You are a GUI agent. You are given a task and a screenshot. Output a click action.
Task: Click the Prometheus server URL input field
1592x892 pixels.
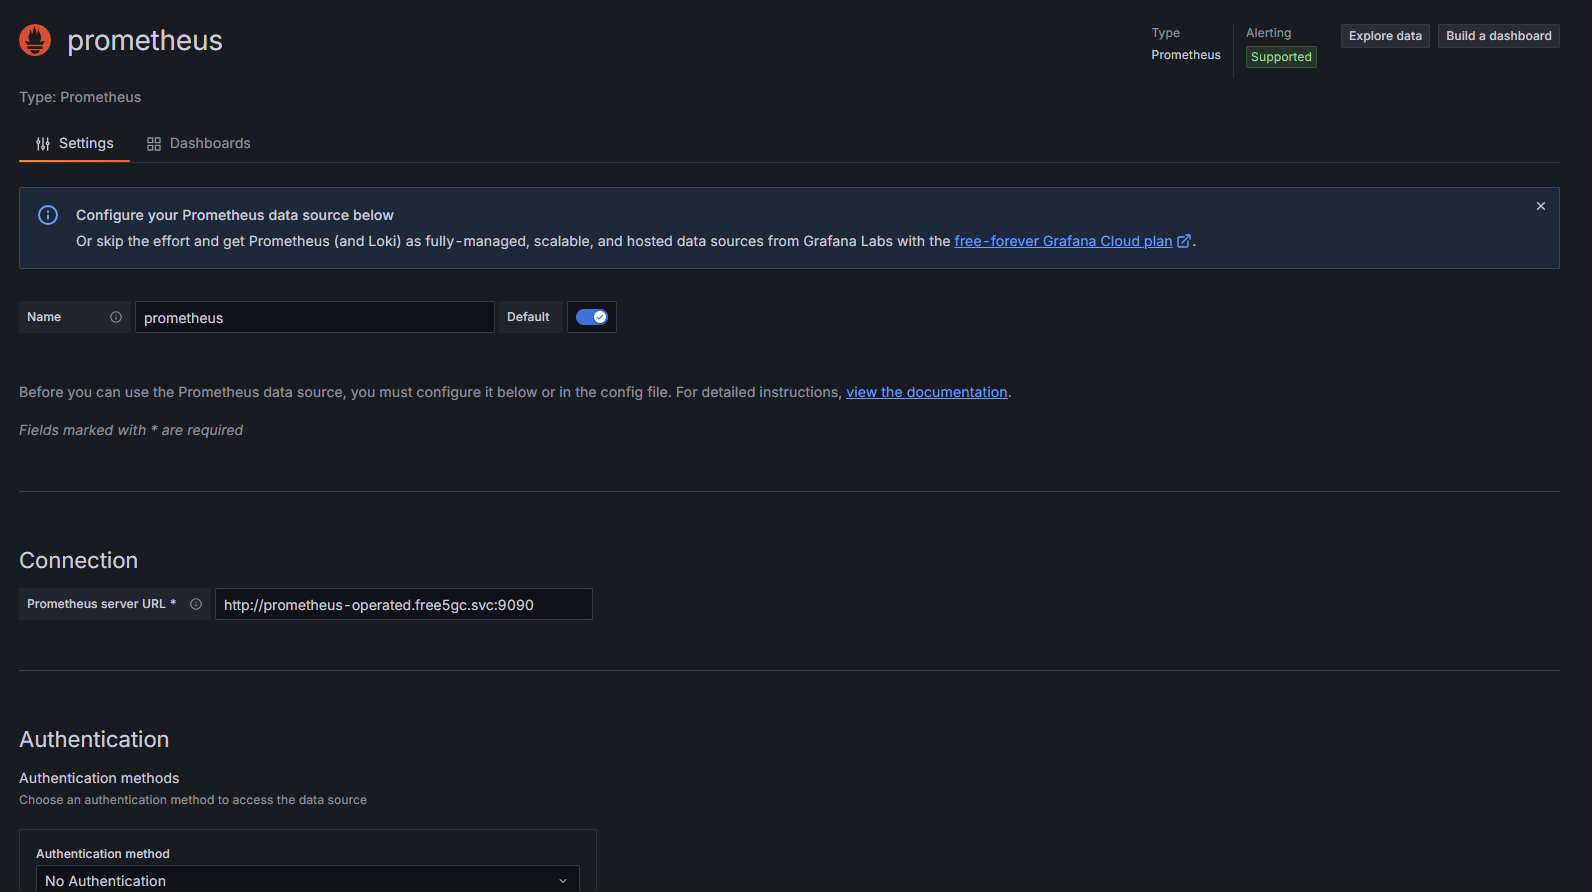tap(403, 605)
